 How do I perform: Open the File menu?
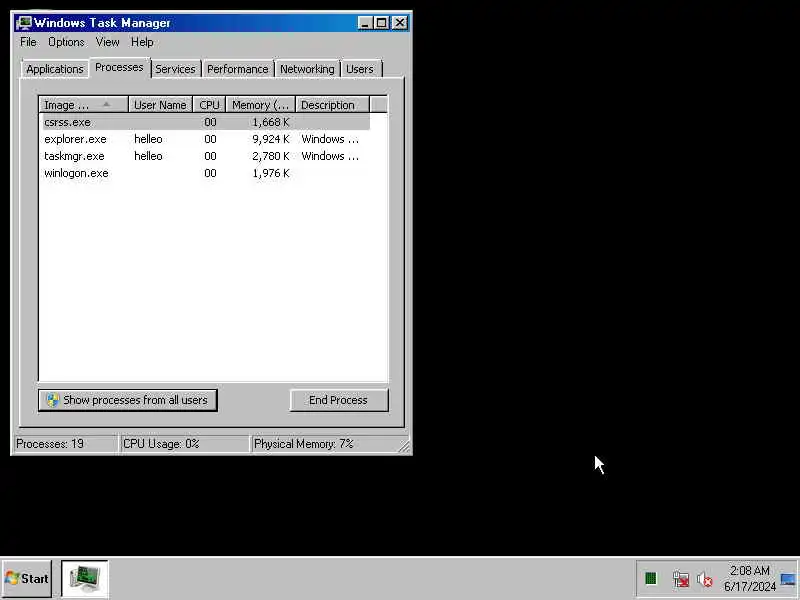[28, 42]
